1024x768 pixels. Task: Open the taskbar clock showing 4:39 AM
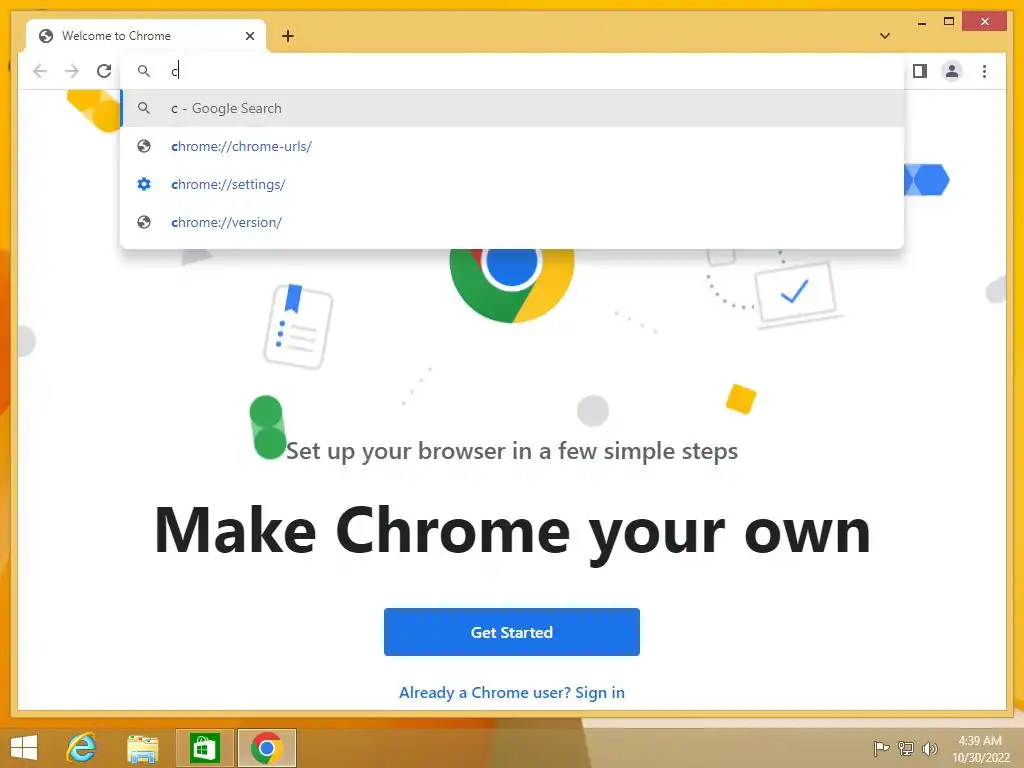(980, 748)
